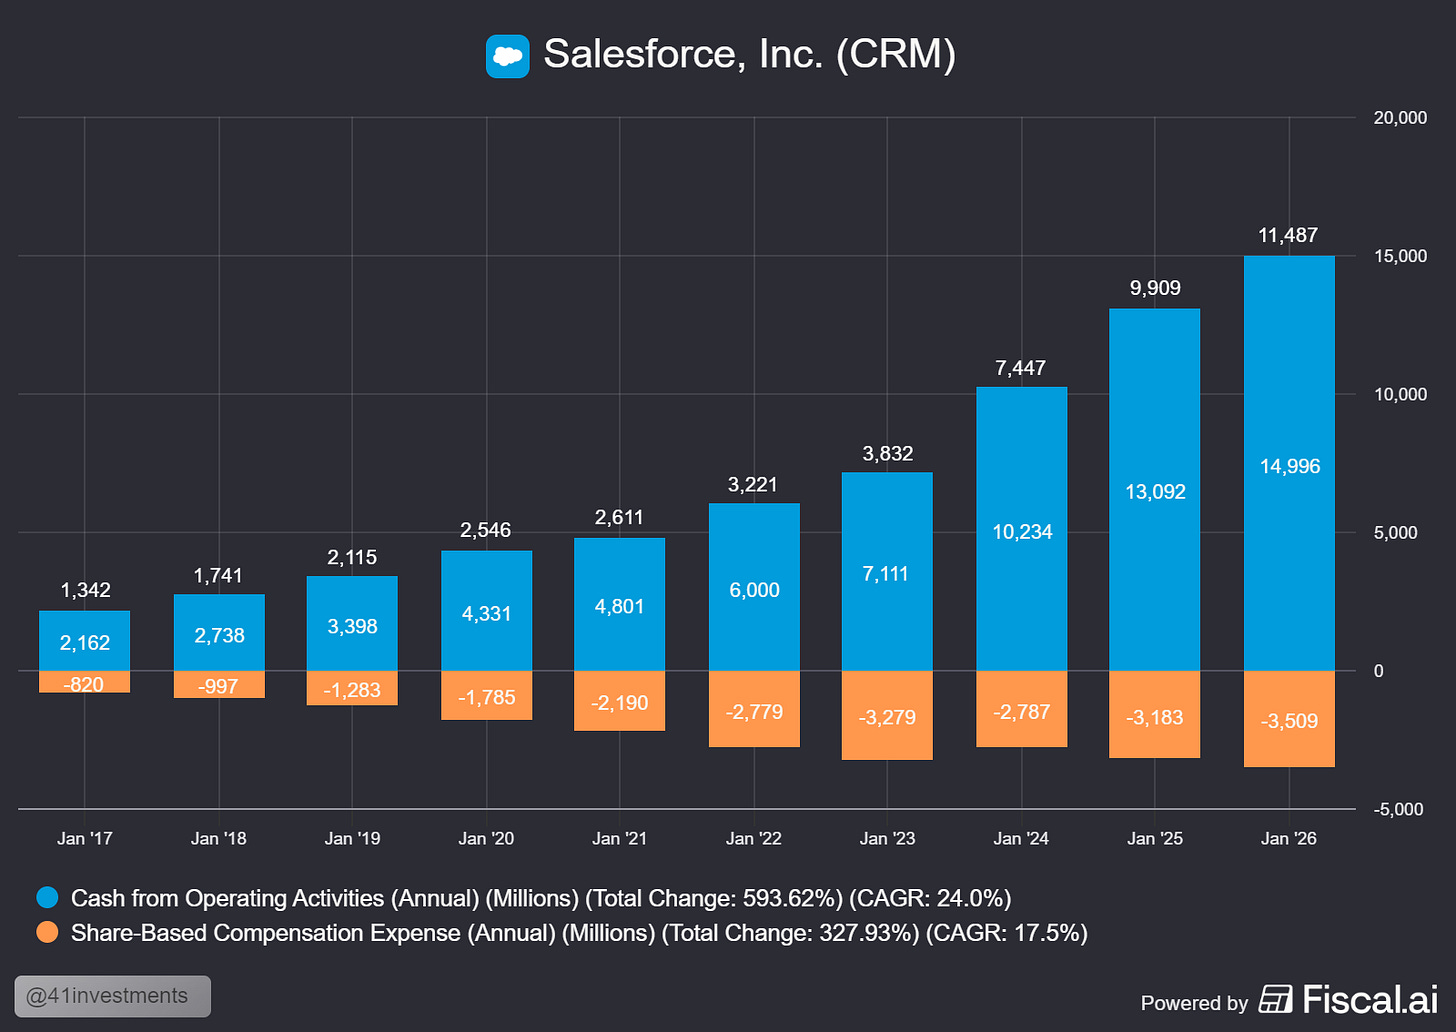This screenshot has height=1032, width=1456.
Task: Click the "3,221" total above Jan '22
Action: click(x=753, y=485)
